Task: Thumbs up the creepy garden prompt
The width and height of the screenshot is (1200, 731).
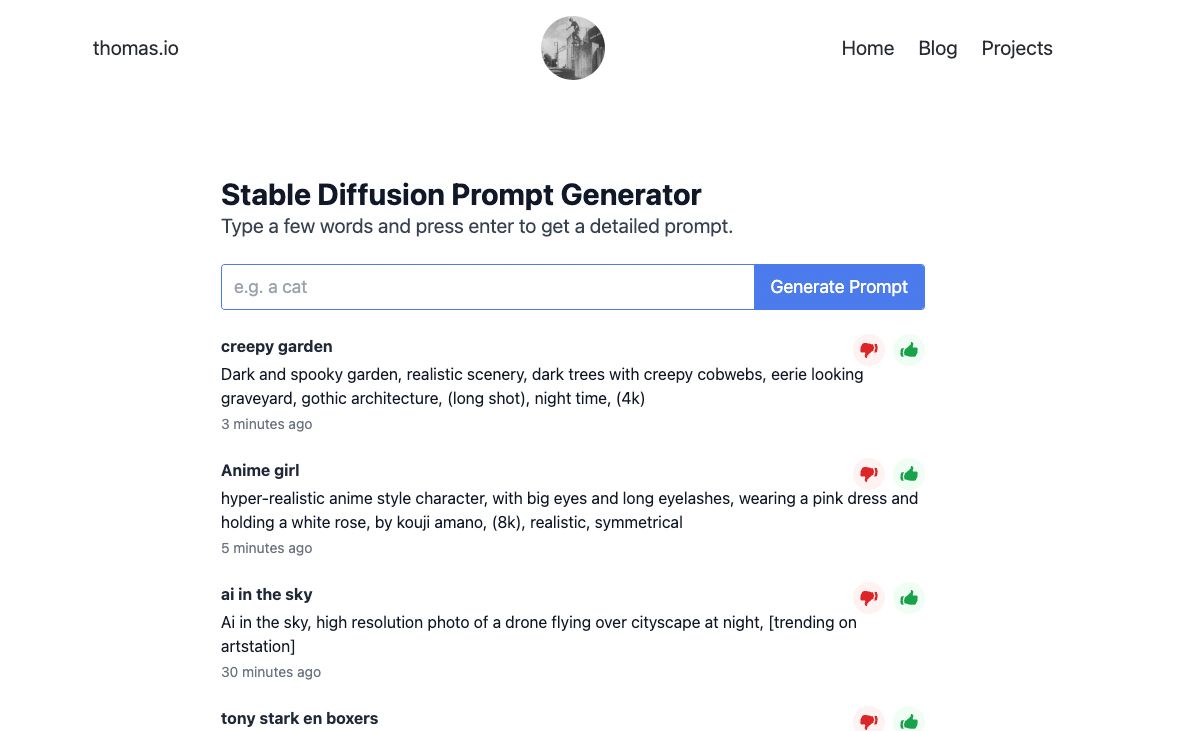Action: [x=909, y=350]
